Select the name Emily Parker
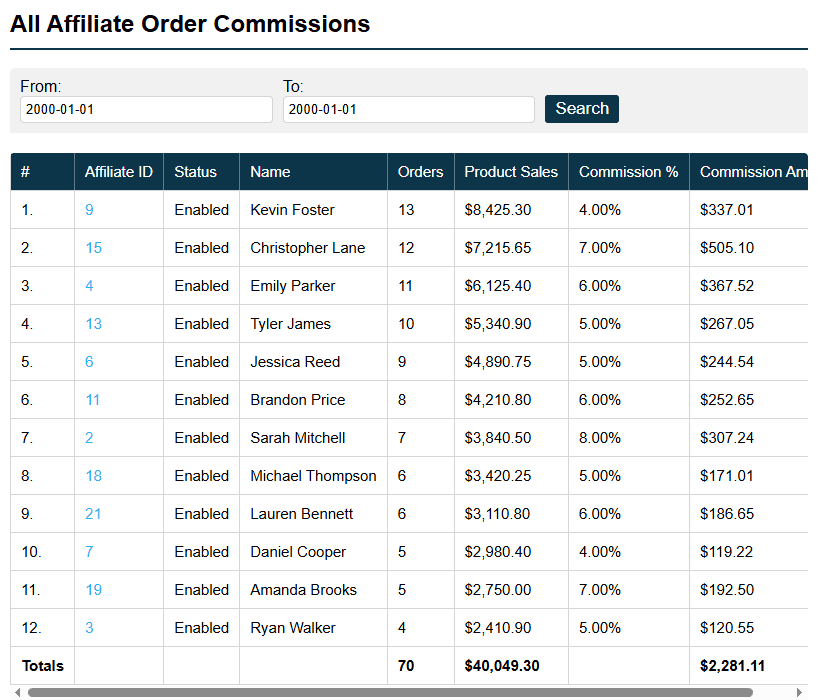 click(x=293, y=286)
